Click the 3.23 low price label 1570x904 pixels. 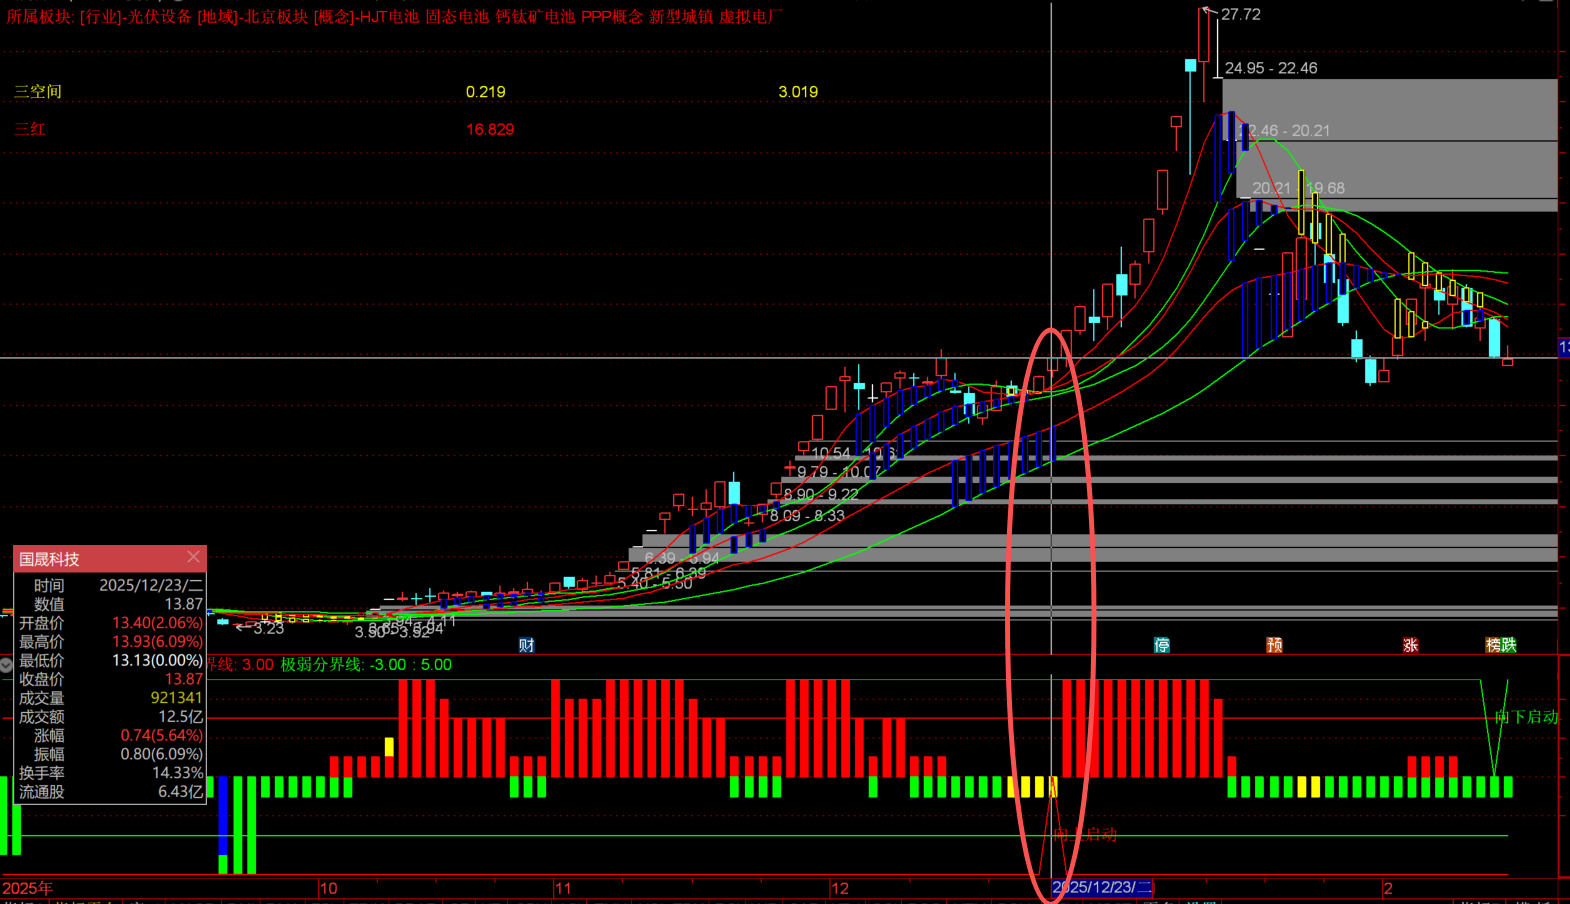[x=268, y=629]
